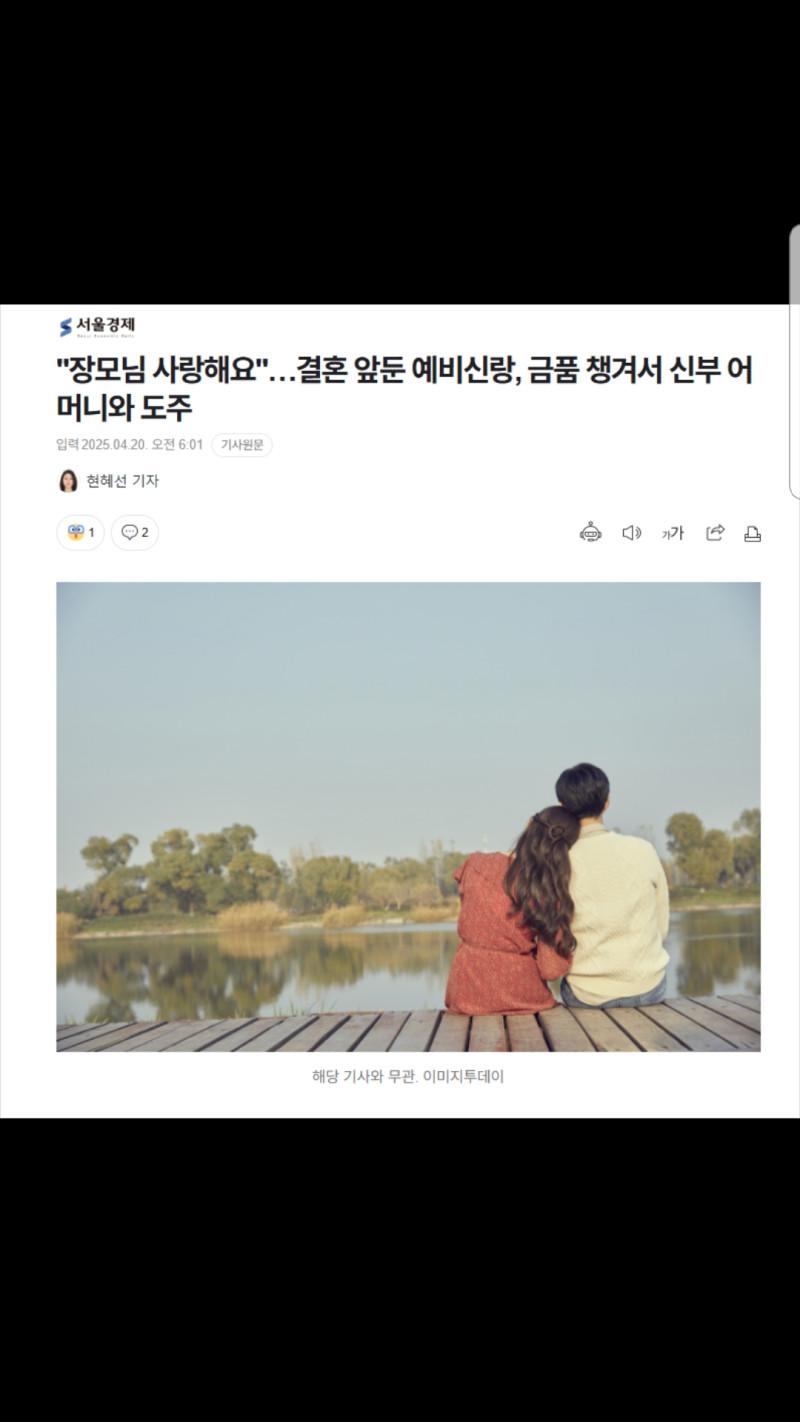Screen dimensions: 800x1422
Task: Tap the surprised emoji reaction icon
Action: [76, 532]
